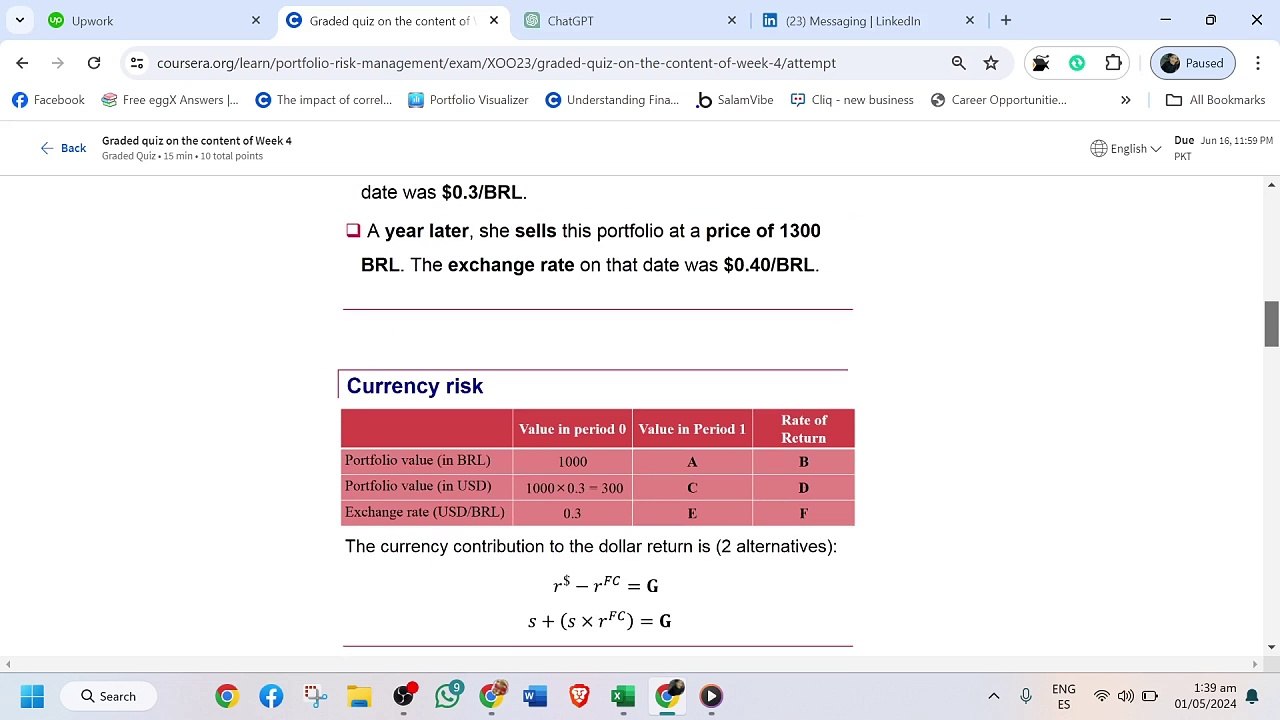
Task: Open File Explorer from the taskbar
Action: [x=359, y=696]
